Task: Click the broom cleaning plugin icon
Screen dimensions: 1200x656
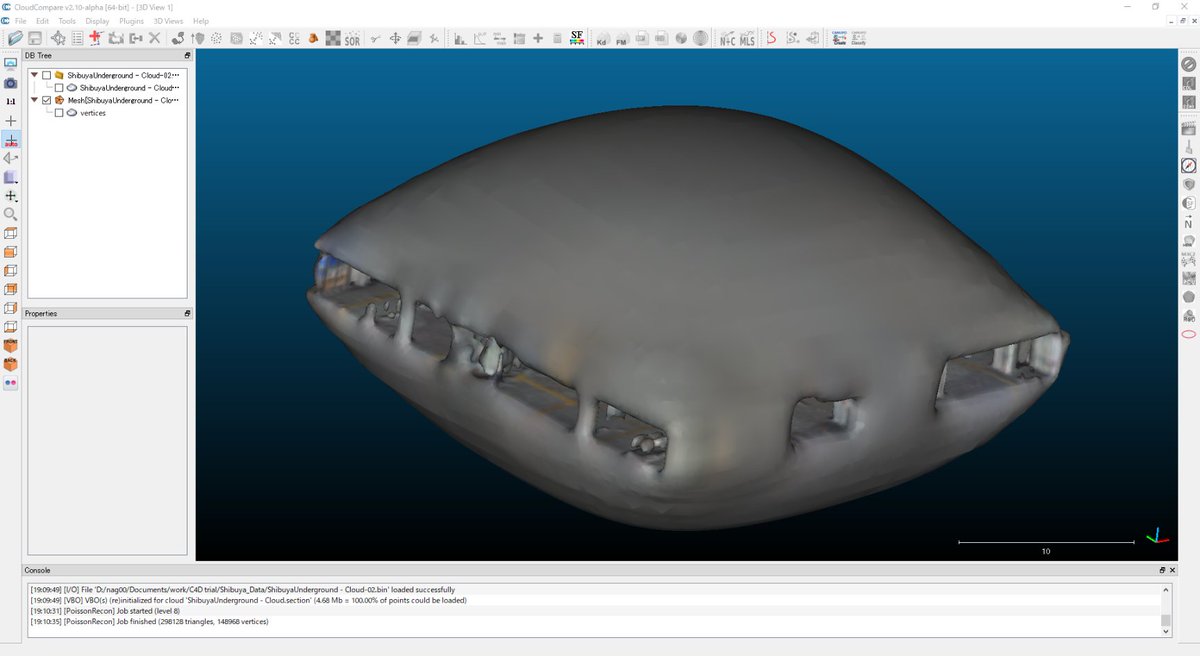Action: [x=1188, y=146]
